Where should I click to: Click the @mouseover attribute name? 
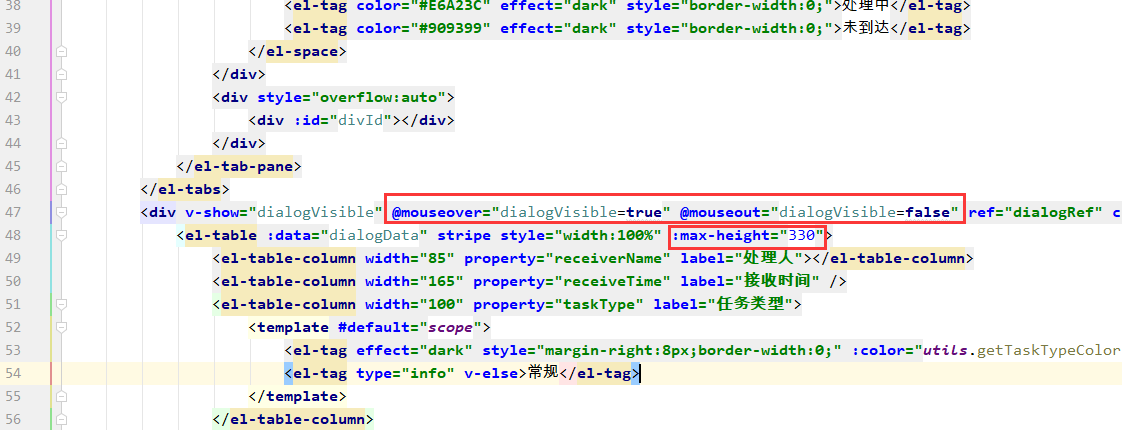436,212
